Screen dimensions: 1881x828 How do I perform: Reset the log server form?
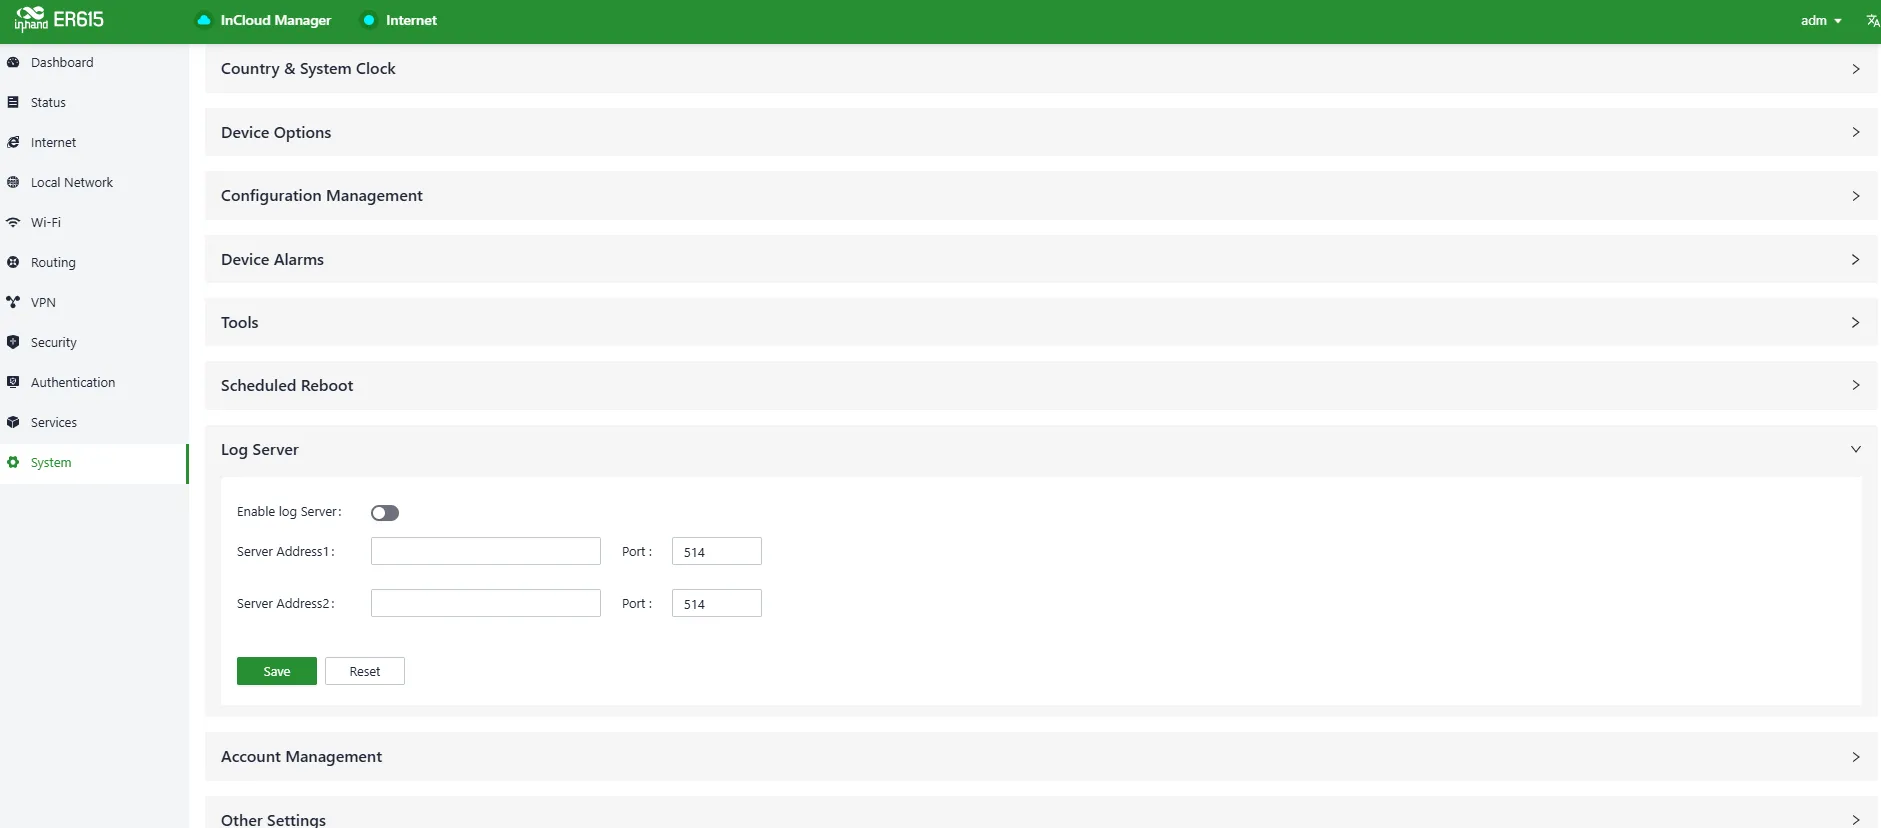365,671
